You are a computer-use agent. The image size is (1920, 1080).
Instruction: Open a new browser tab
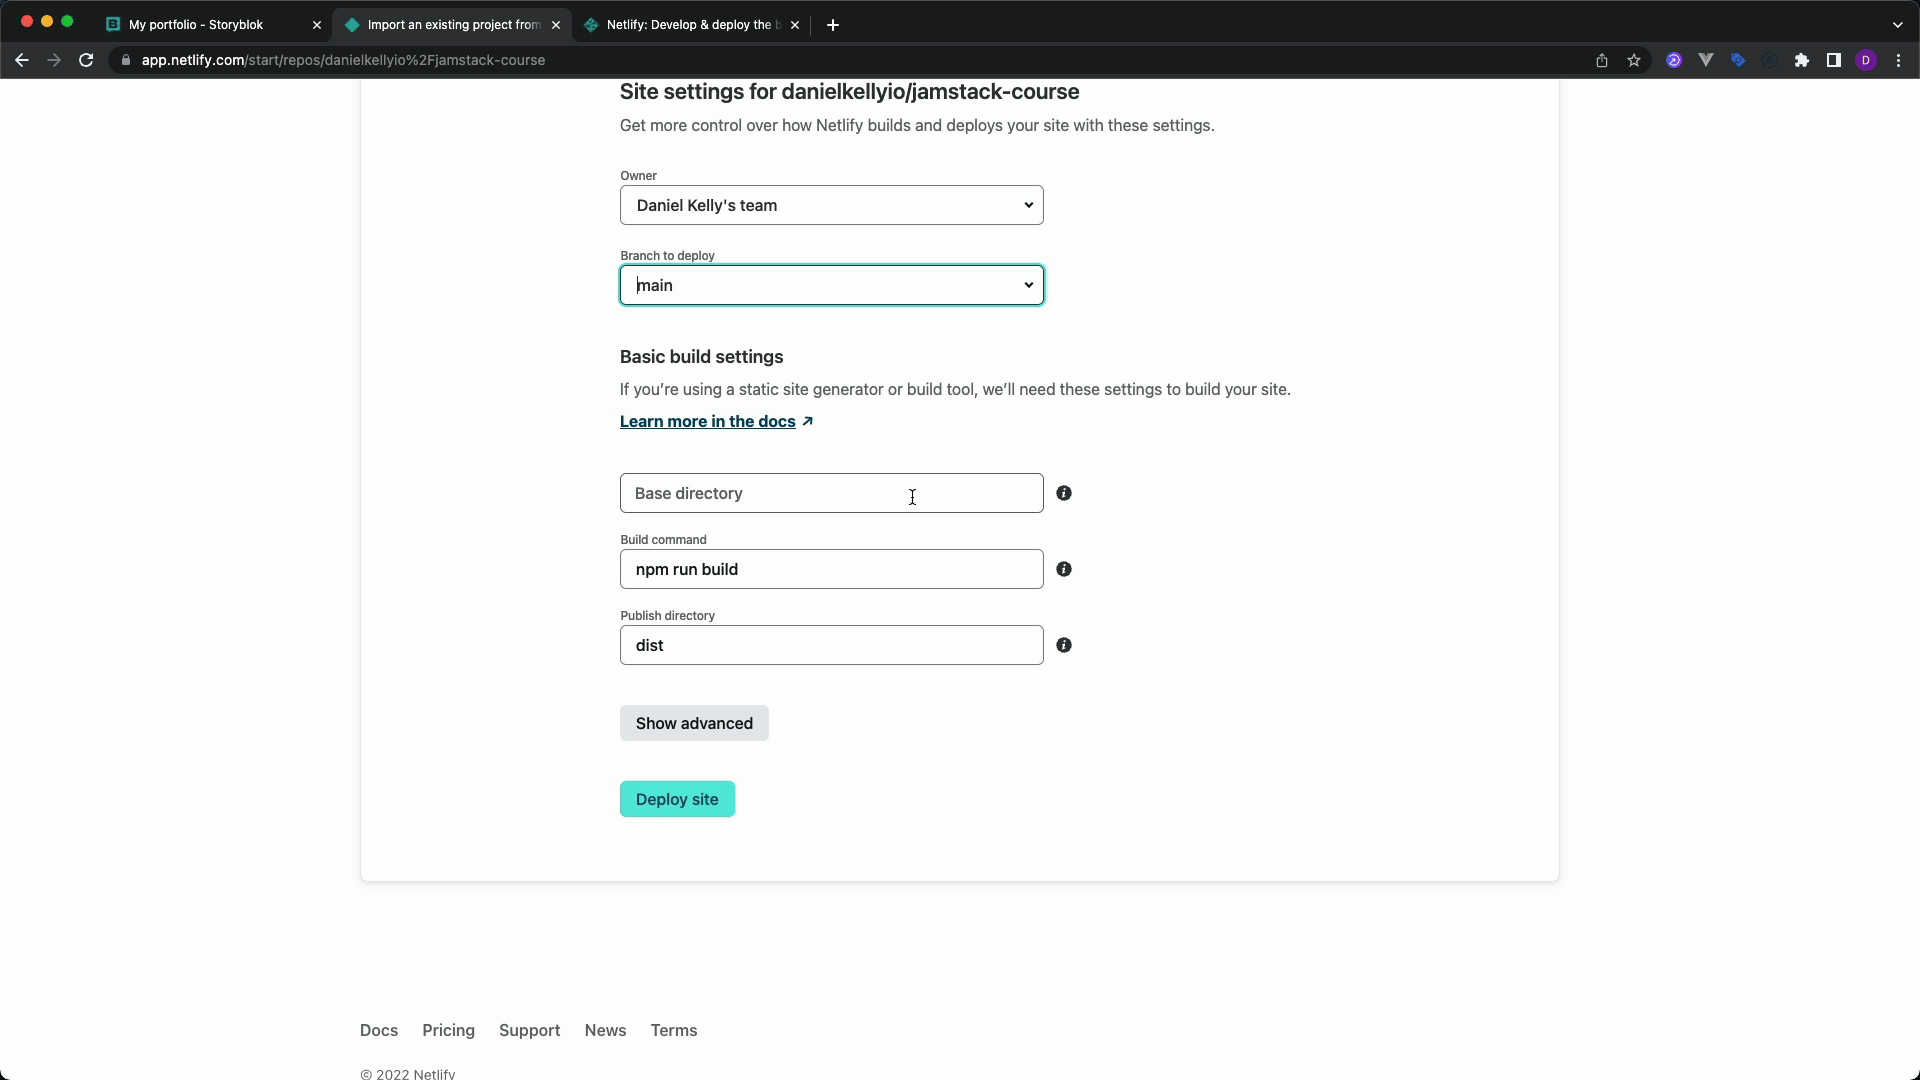[x=833, y=25]
